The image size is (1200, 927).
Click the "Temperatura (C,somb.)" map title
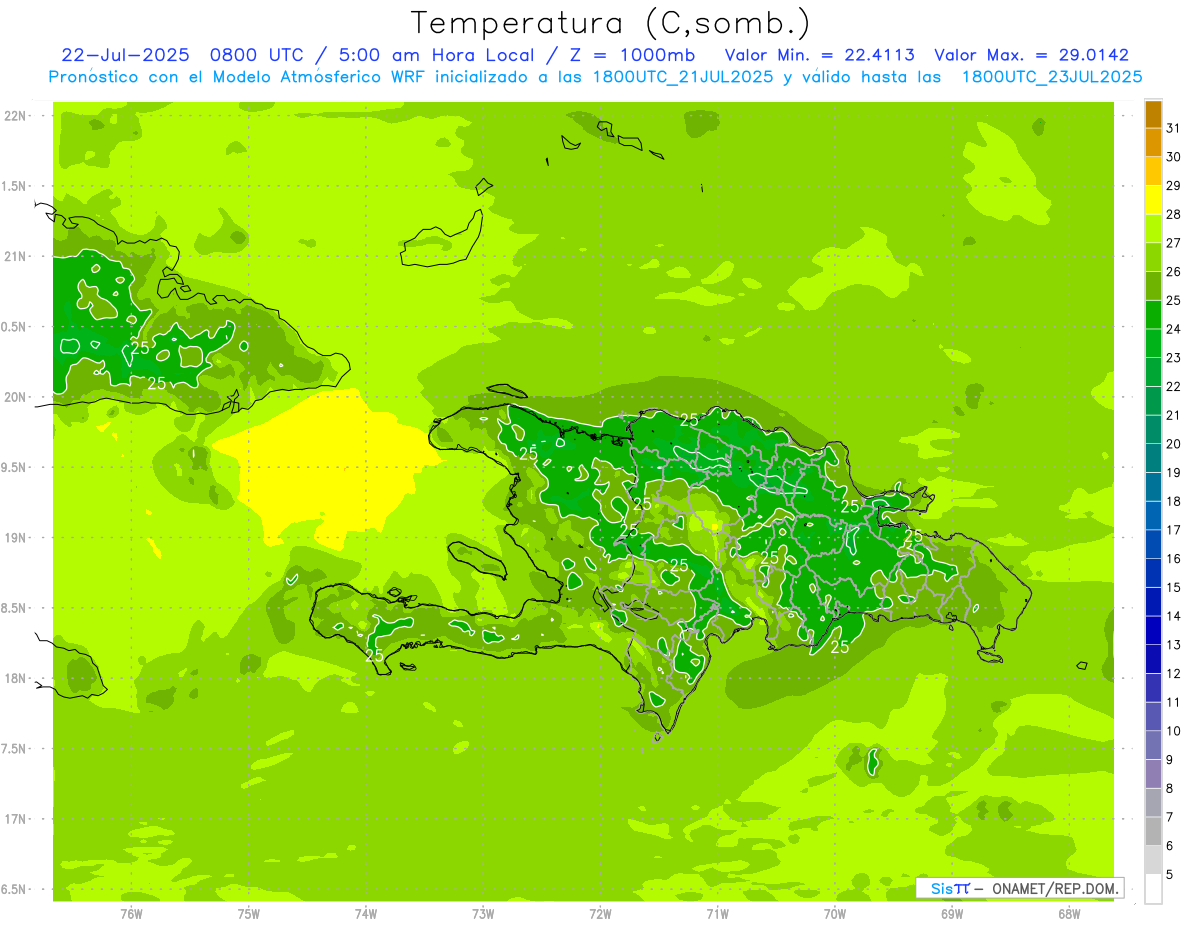click(610, 23)
